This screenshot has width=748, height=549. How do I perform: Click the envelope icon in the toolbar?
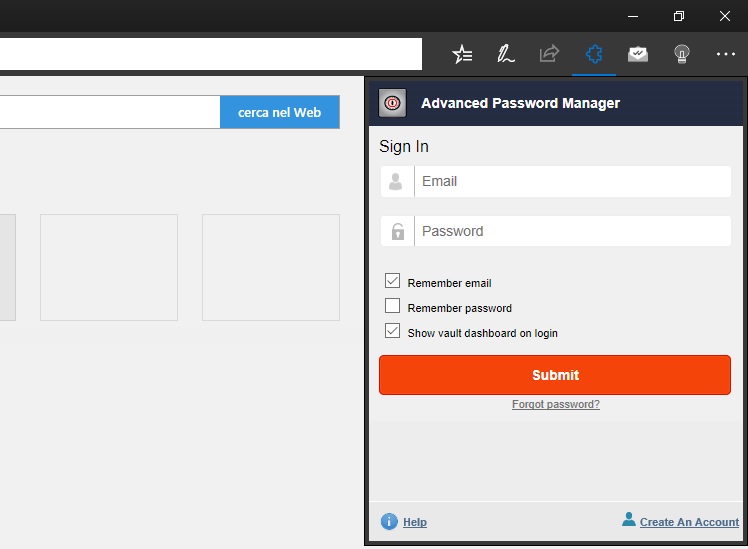point(638,54)
